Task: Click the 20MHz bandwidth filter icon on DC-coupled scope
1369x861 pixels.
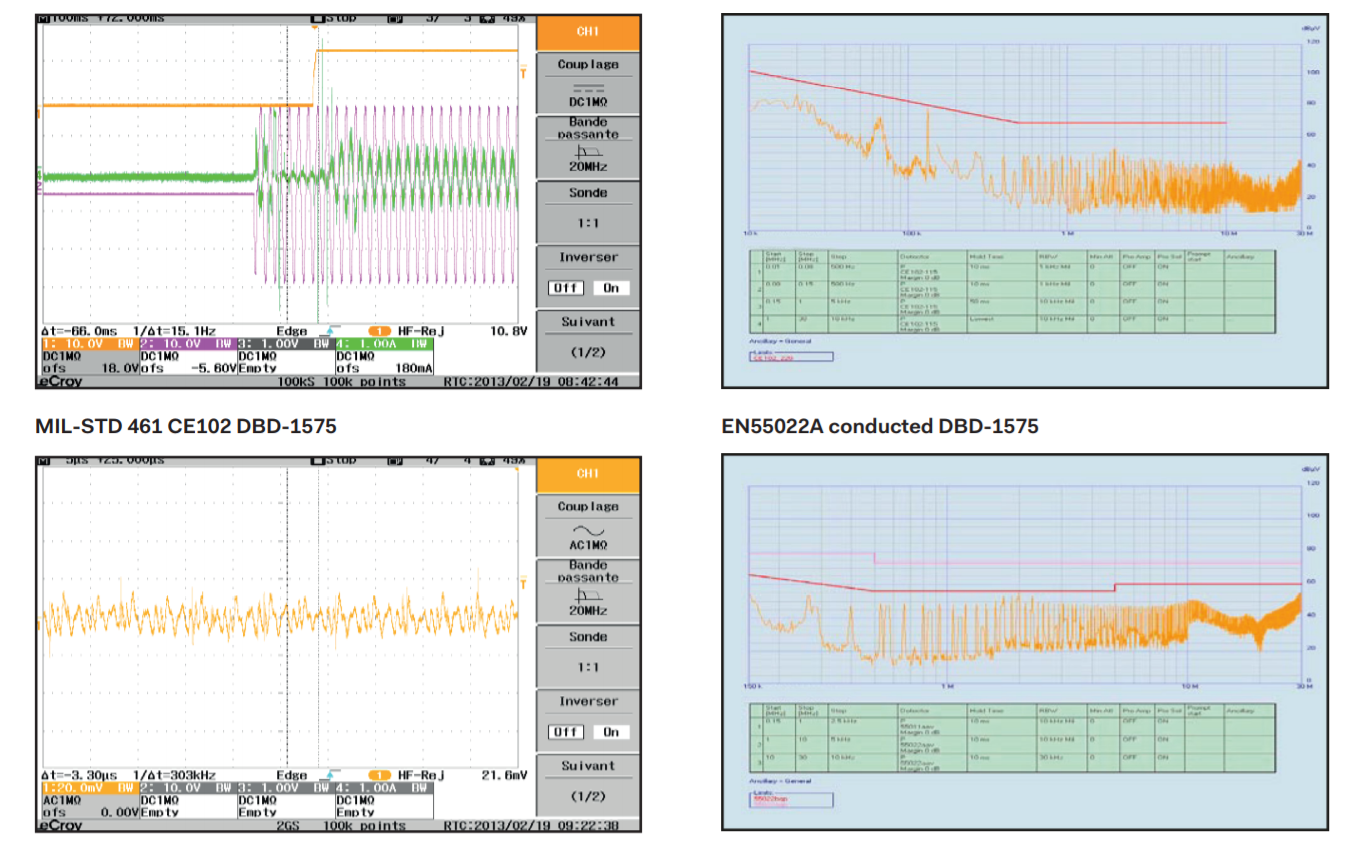Action: tap(588, 152)
